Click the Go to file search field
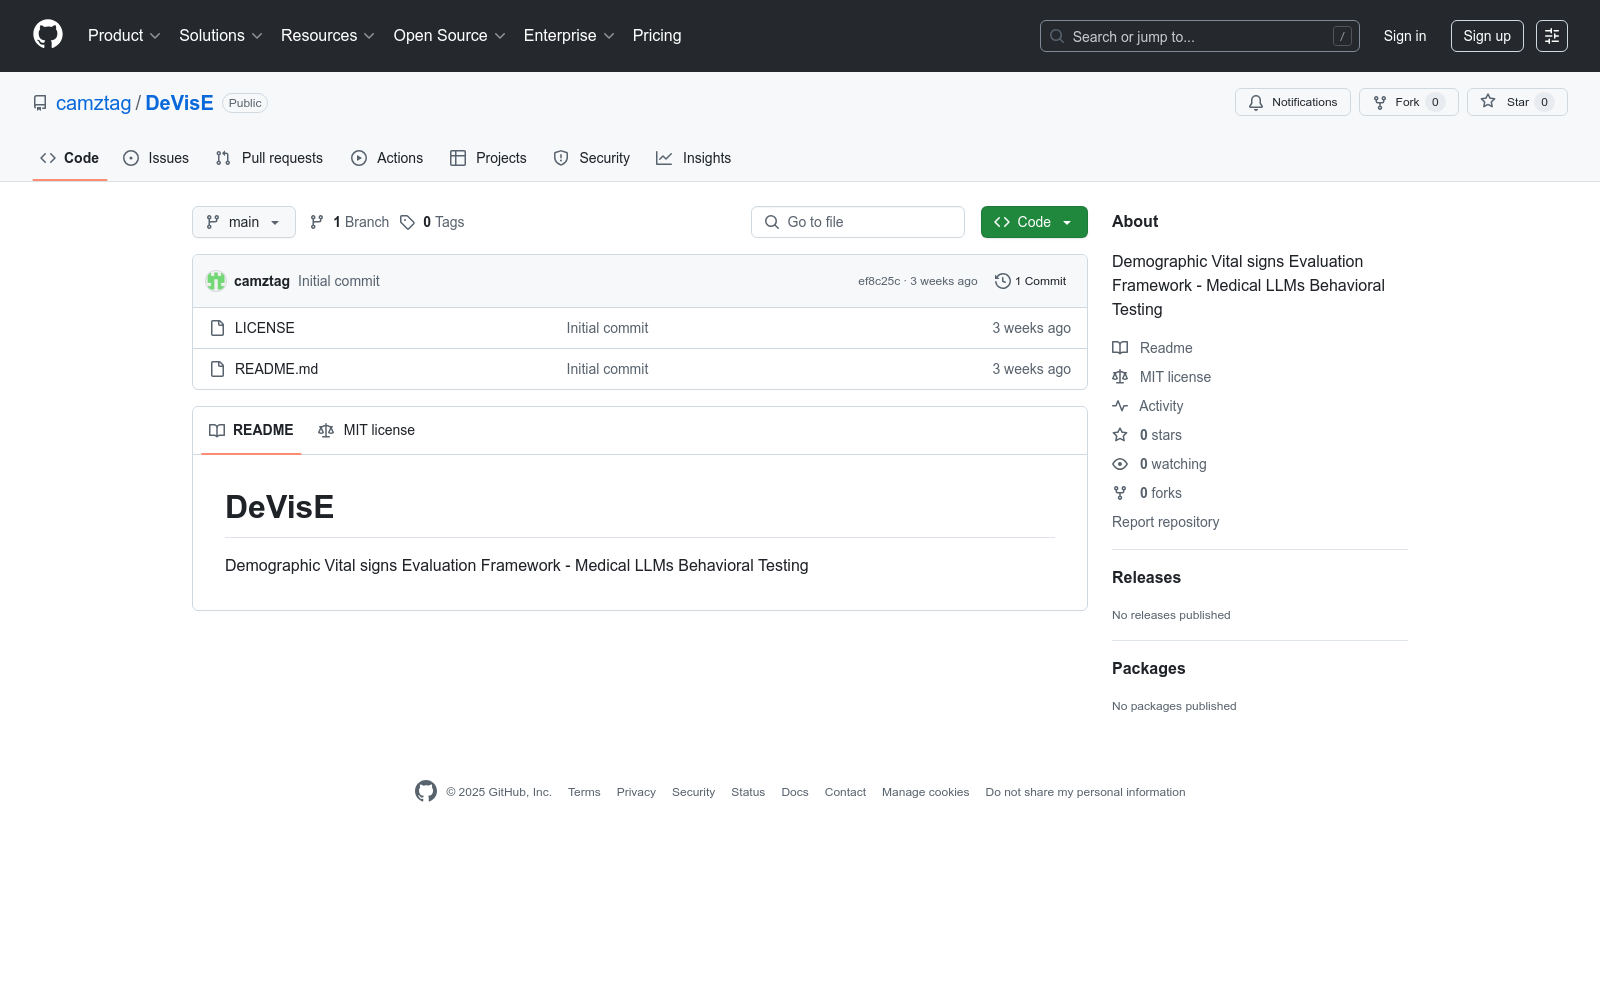This screenshot has width=1600, height=1000. point(858,222)
